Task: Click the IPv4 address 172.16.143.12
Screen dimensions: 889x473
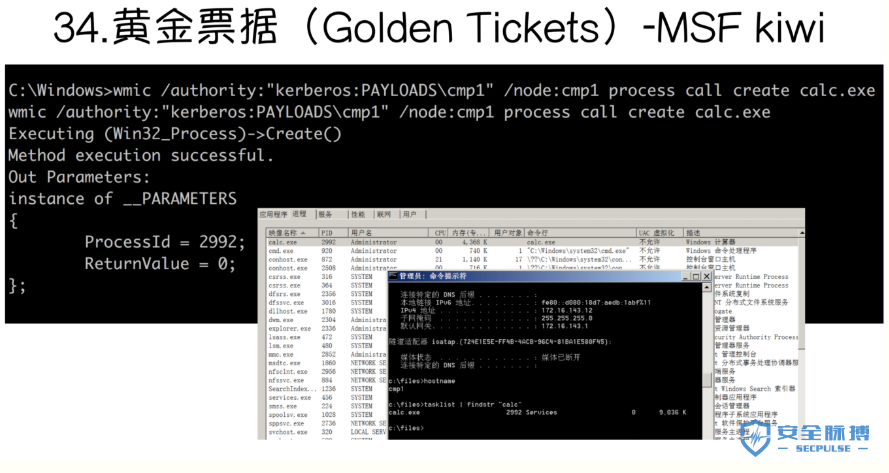Action: coord(566,311)
